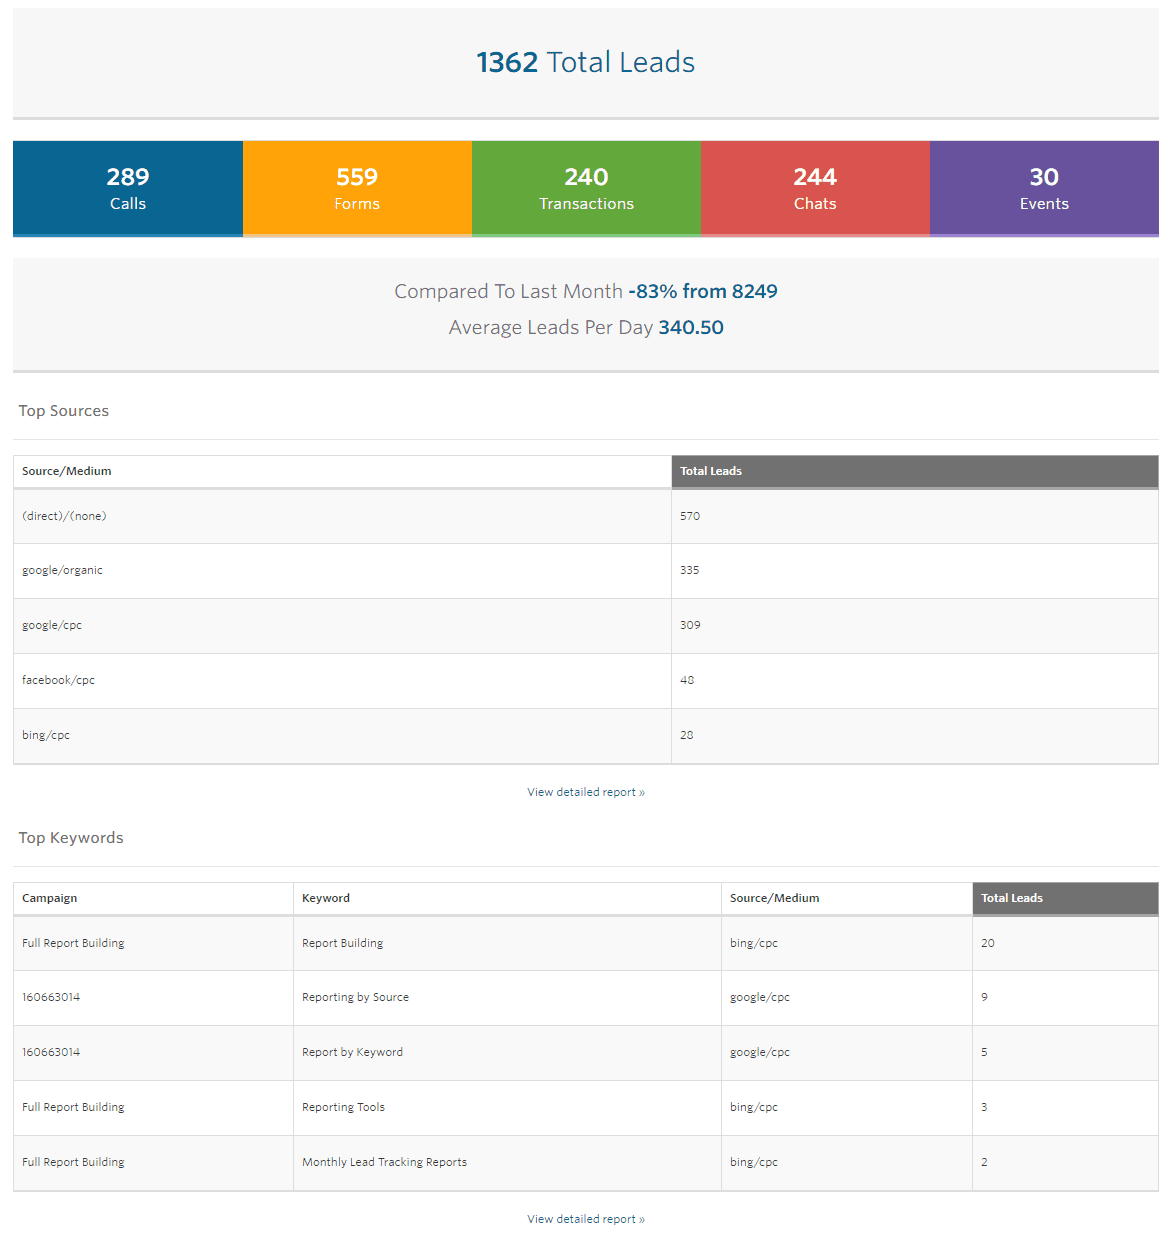View detailed report for Top Sources

[585, 791]
